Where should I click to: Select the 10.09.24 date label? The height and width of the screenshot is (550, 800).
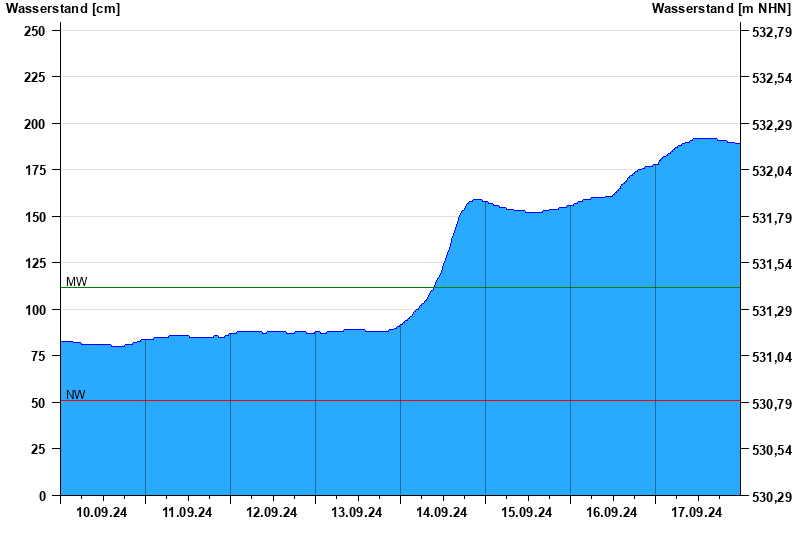point(102,512)
